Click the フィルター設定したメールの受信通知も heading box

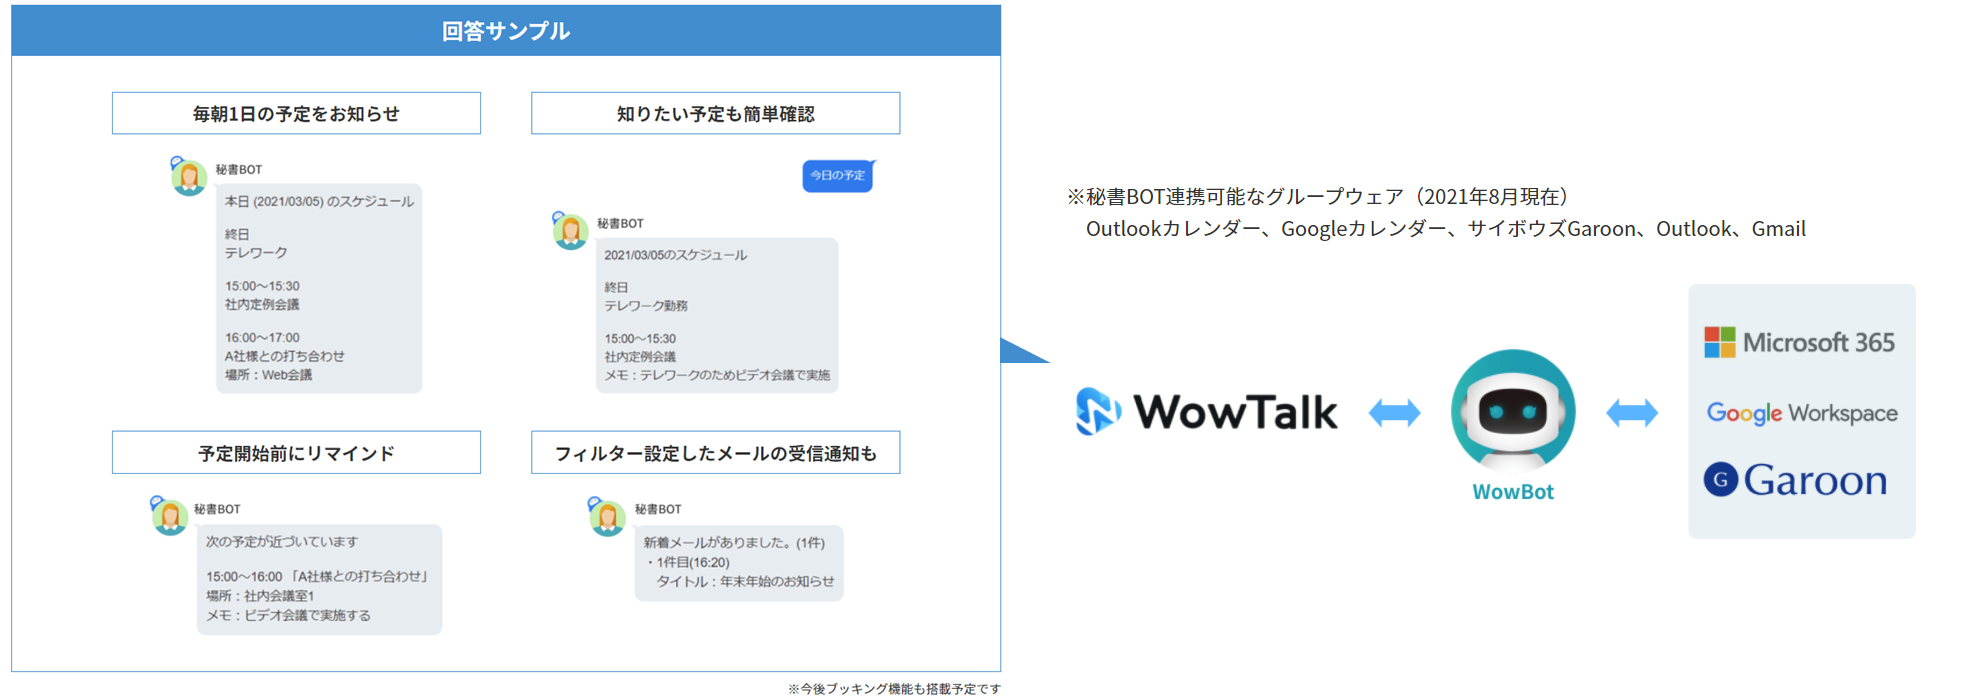[716, 453]
